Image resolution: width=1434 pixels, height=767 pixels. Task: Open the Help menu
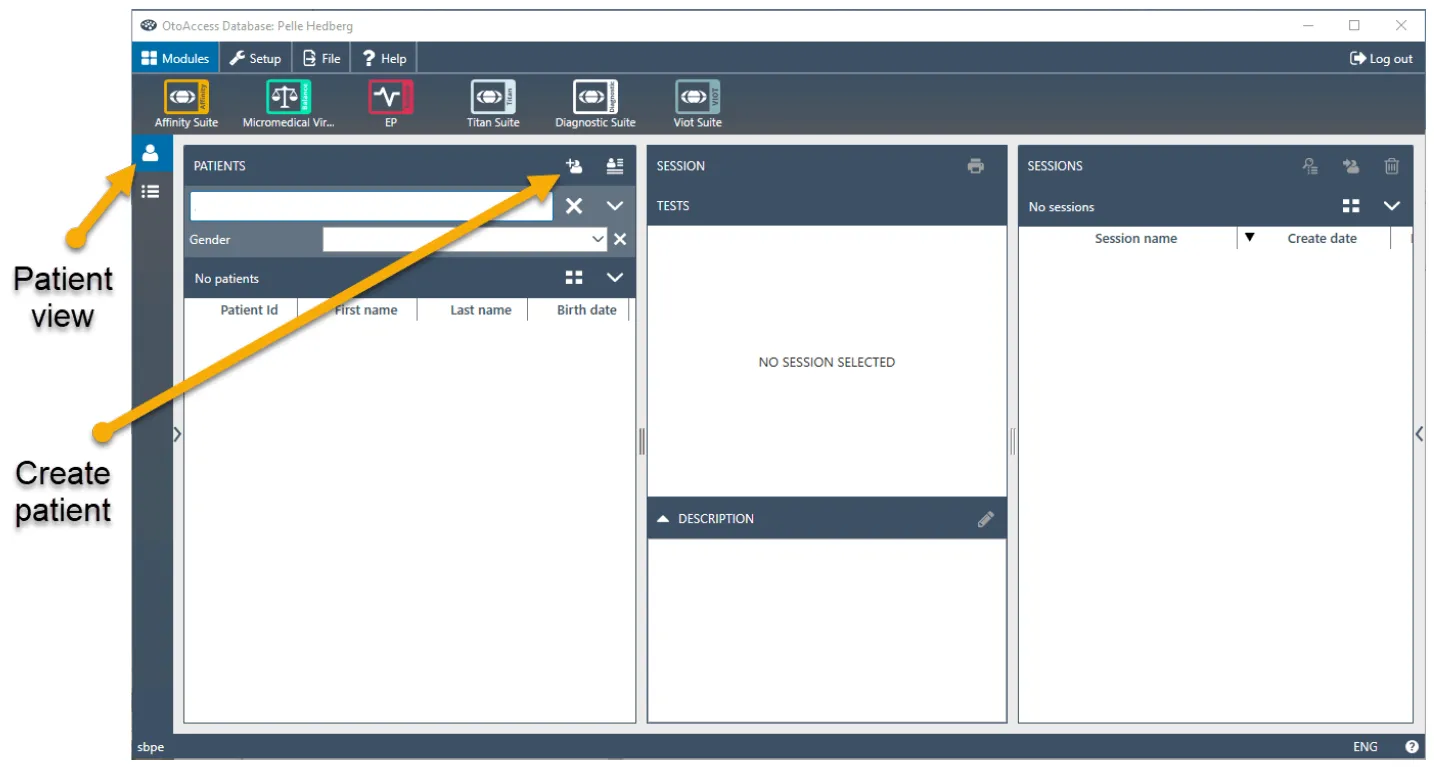click(384, 58)
